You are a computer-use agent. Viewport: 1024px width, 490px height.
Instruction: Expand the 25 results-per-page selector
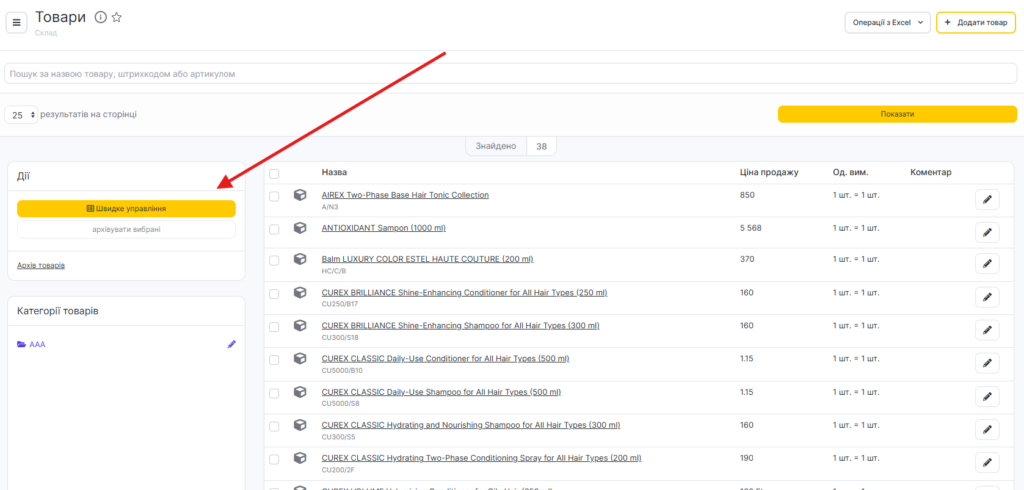click(19, 115)
